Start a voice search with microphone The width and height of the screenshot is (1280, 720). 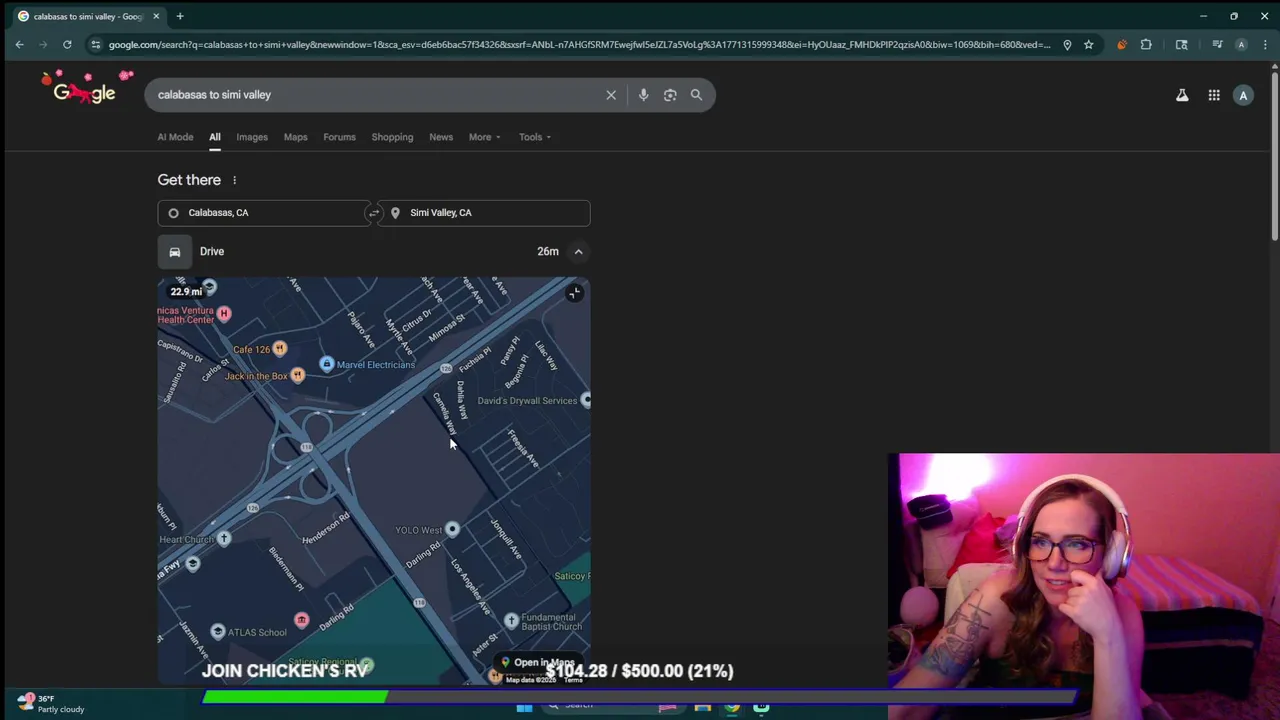pos(643,95)
